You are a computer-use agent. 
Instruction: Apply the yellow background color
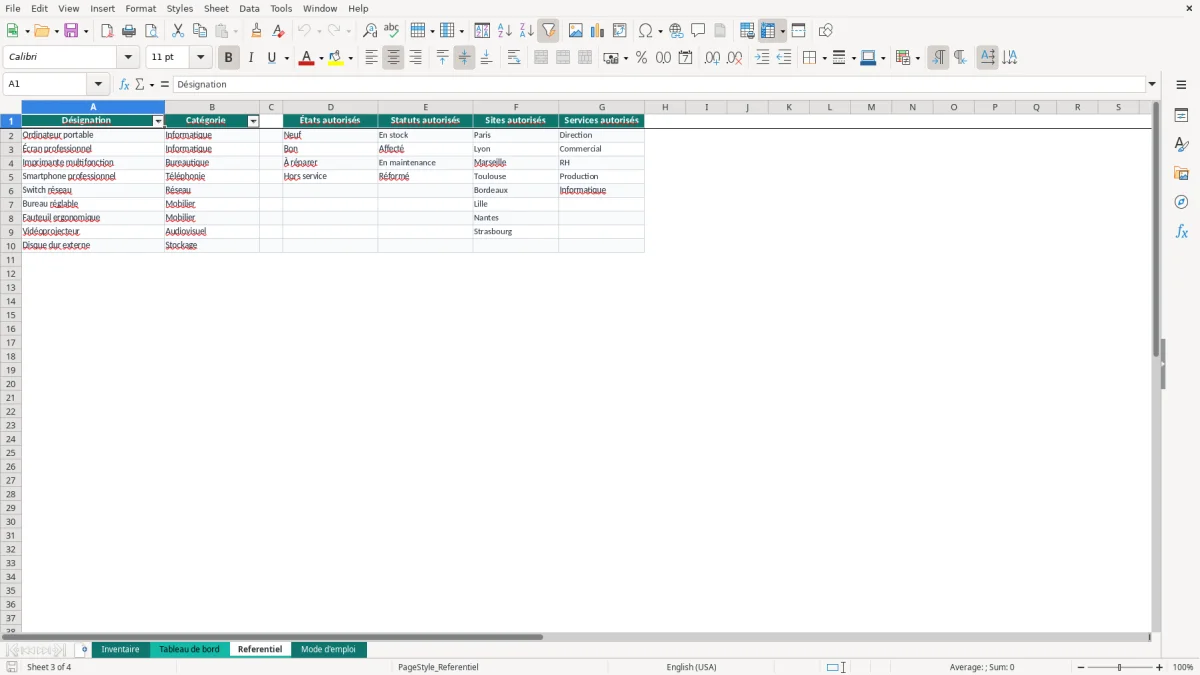click(x=336, y=58)
